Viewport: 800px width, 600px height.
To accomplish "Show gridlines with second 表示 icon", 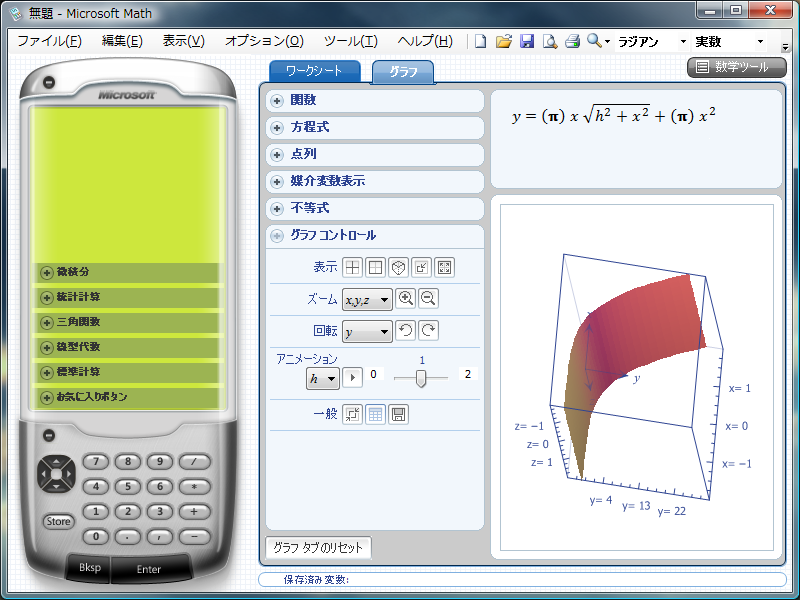I will click(376, 267).
